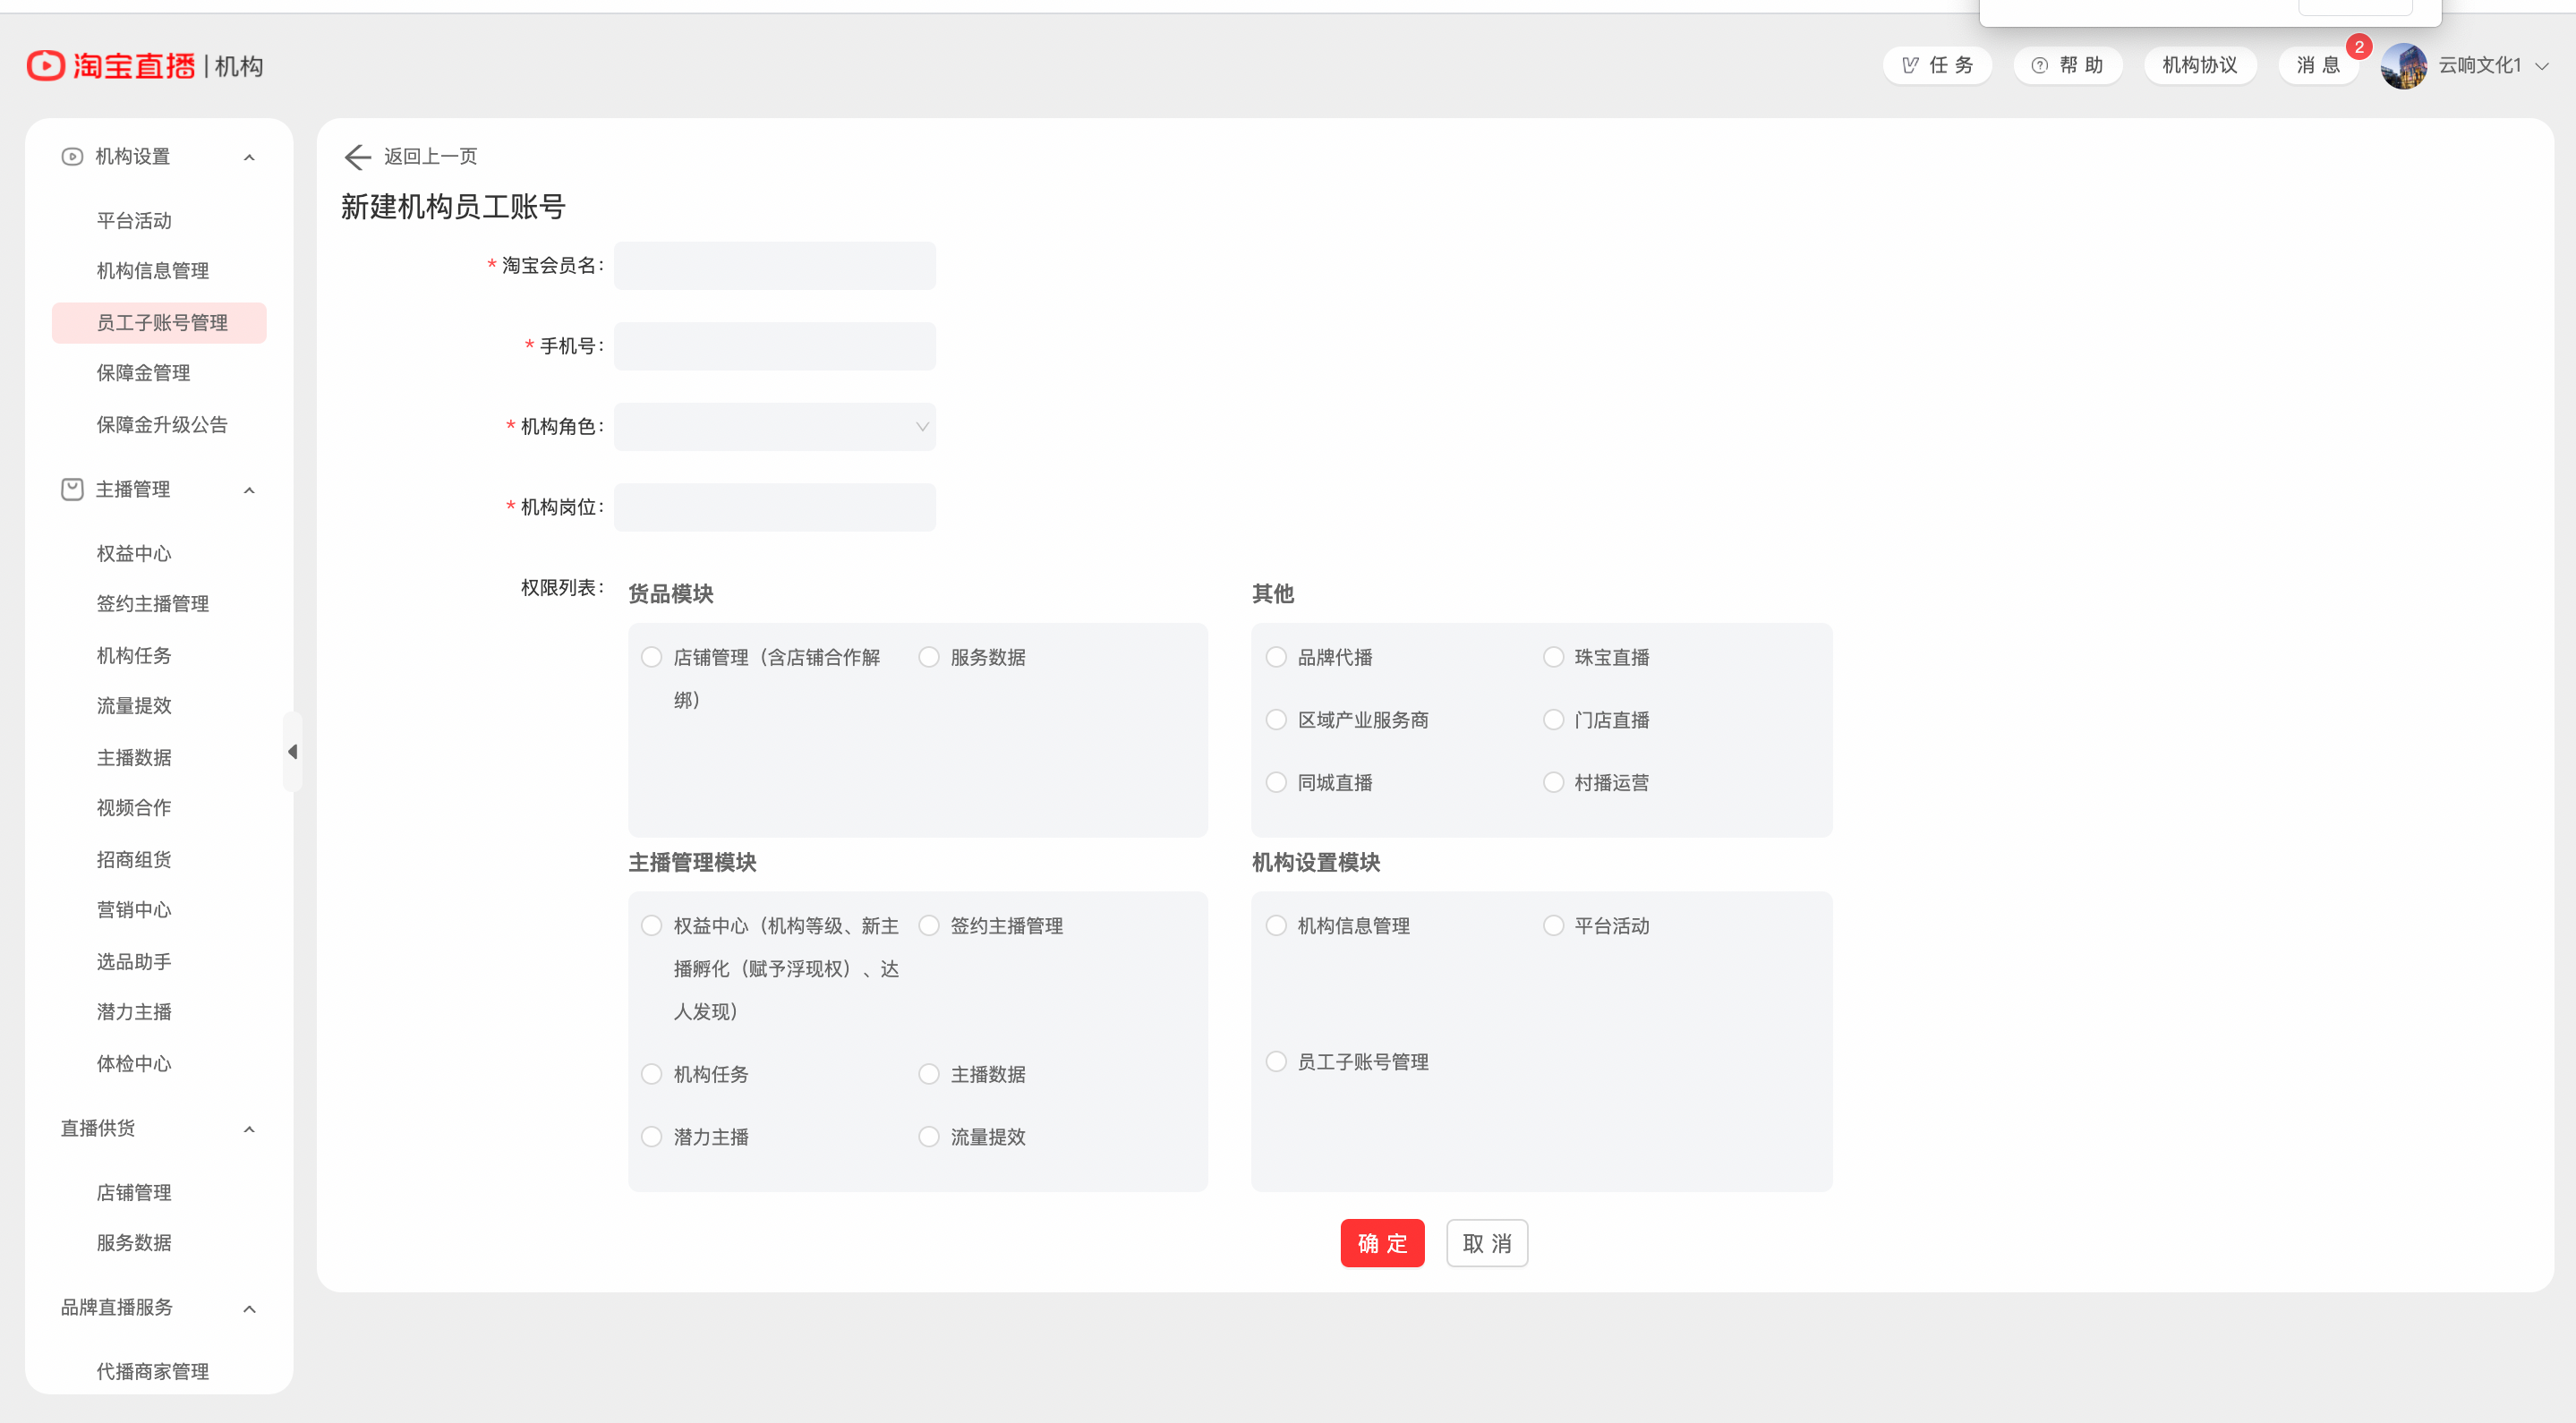The height and width of the screenshot is (1423, 2576).
Task: Open 机构协议 agreement button
Action: pos(2200,66)
